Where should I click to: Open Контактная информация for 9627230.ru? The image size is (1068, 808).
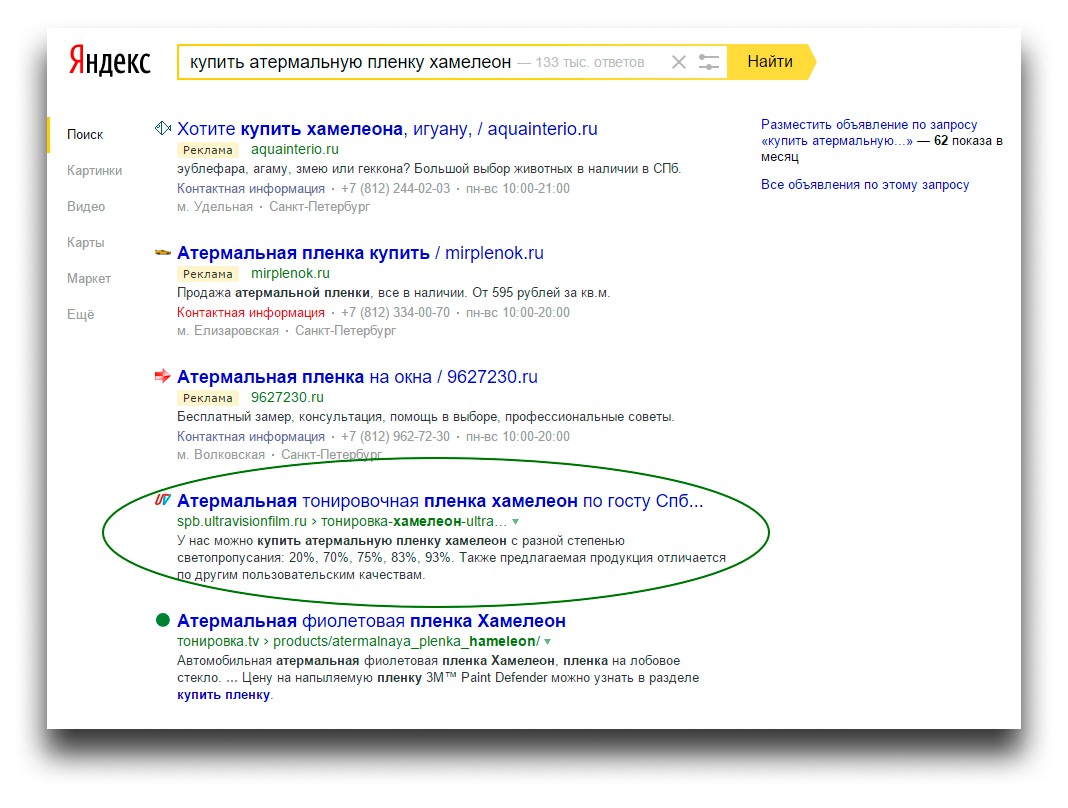[251, 436]
